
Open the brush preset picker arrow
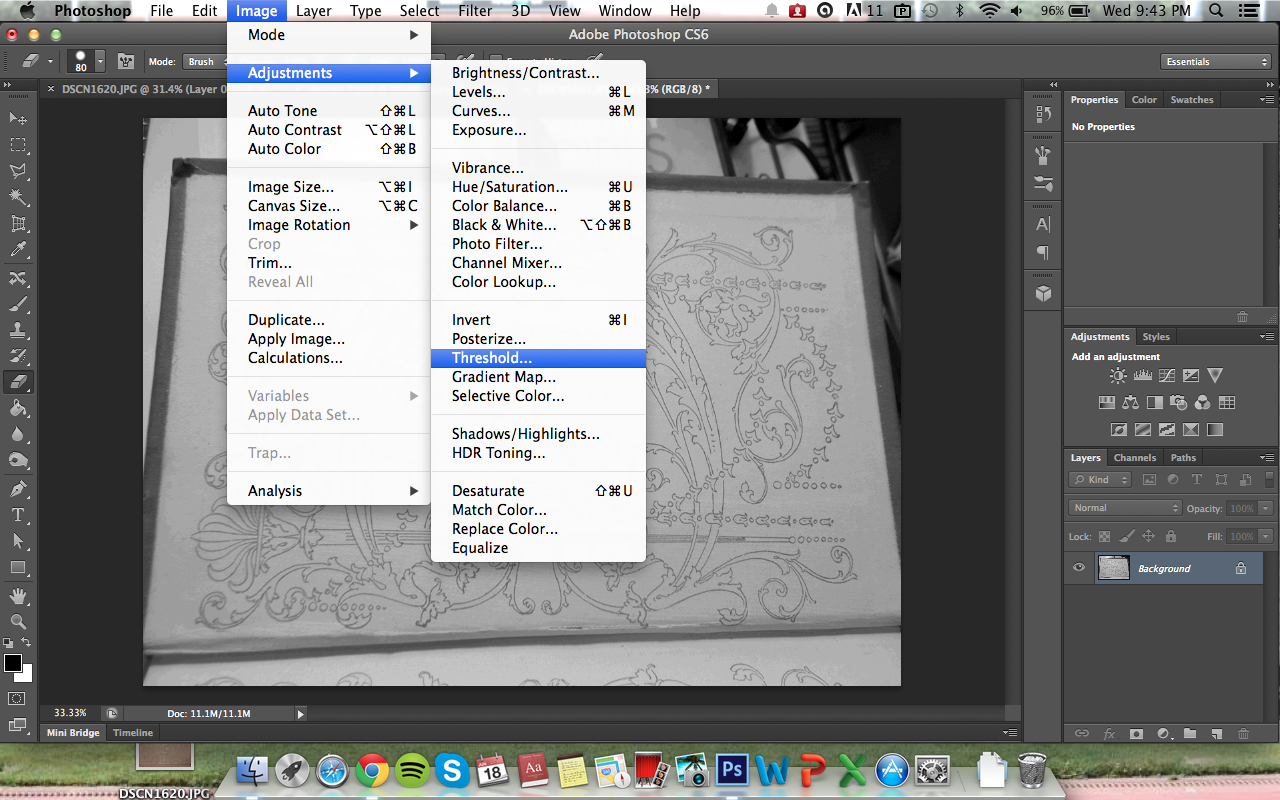[x=102, y=62]
